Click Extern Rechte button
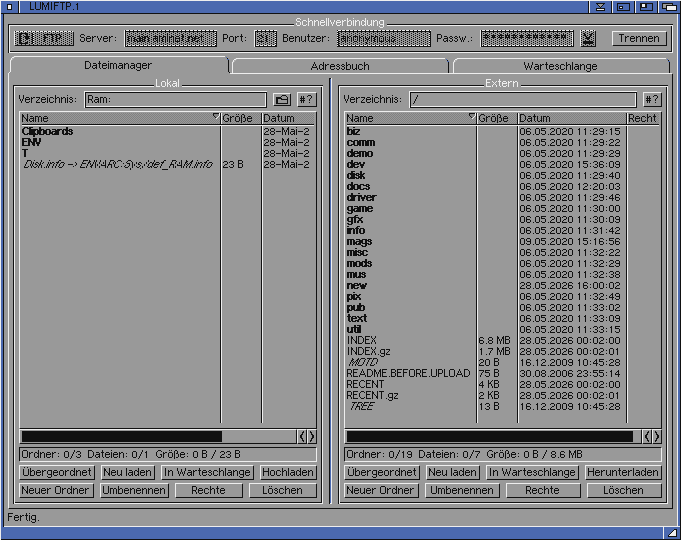This screenshot has width=681, height=540. pos(543,490)
